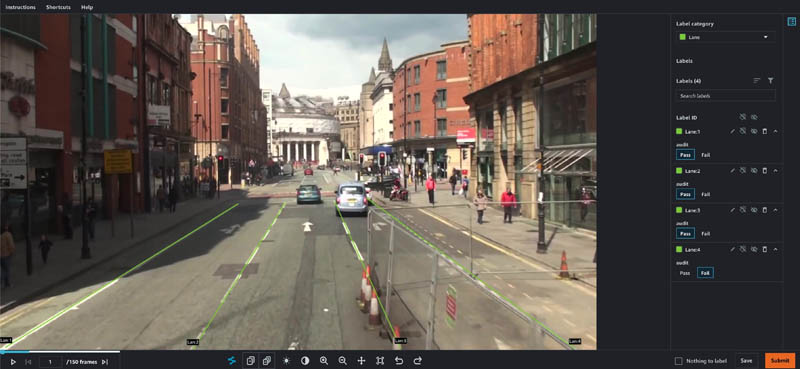Hide the Lane:4 annotation via eye icon

pyautogui.click(x=754, y=249)
